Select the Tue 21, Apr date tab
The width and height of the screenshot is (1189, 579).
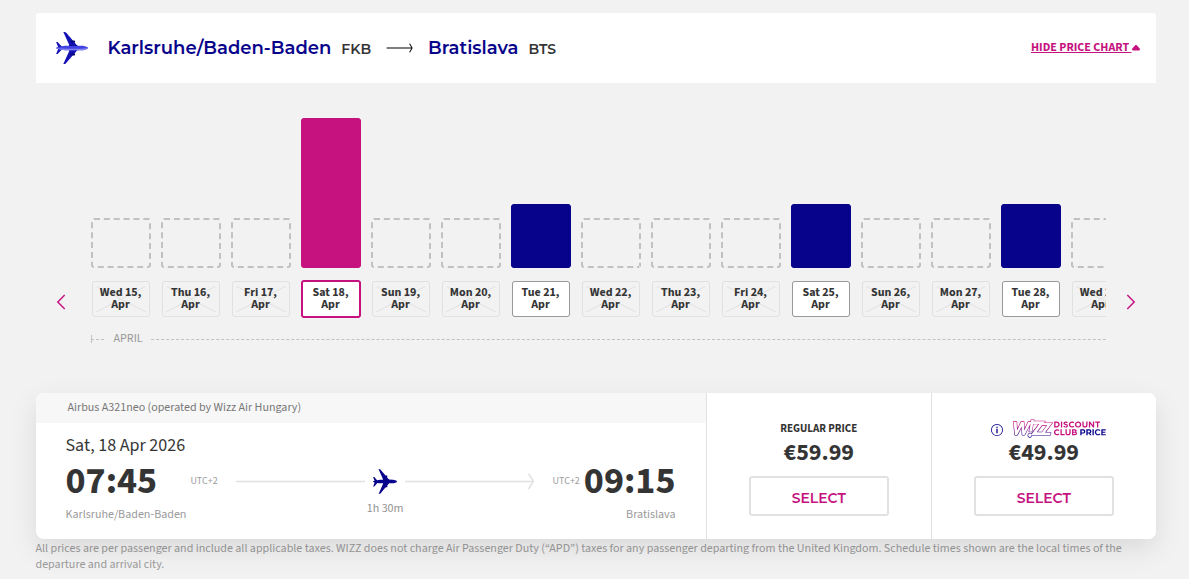[541, 299]
